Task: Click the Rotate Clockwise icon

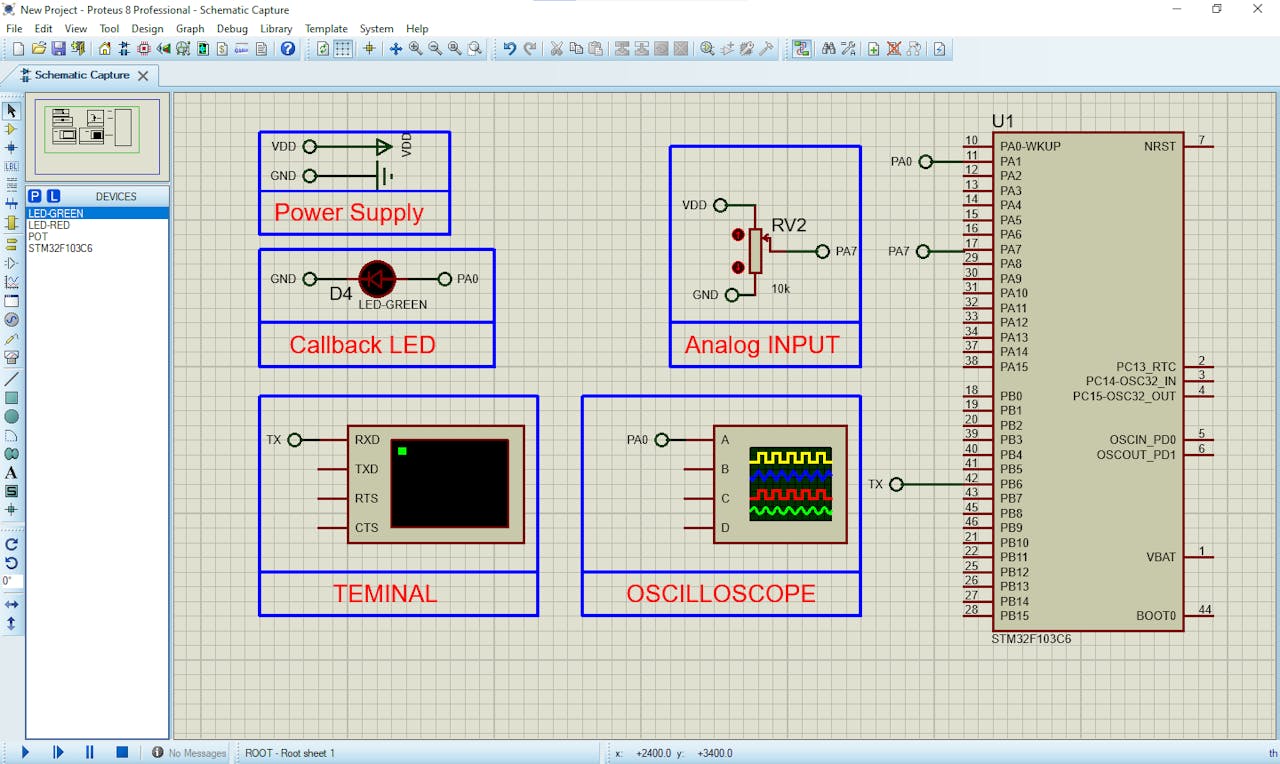Action: pyautogui.click(x=11, y=544)
